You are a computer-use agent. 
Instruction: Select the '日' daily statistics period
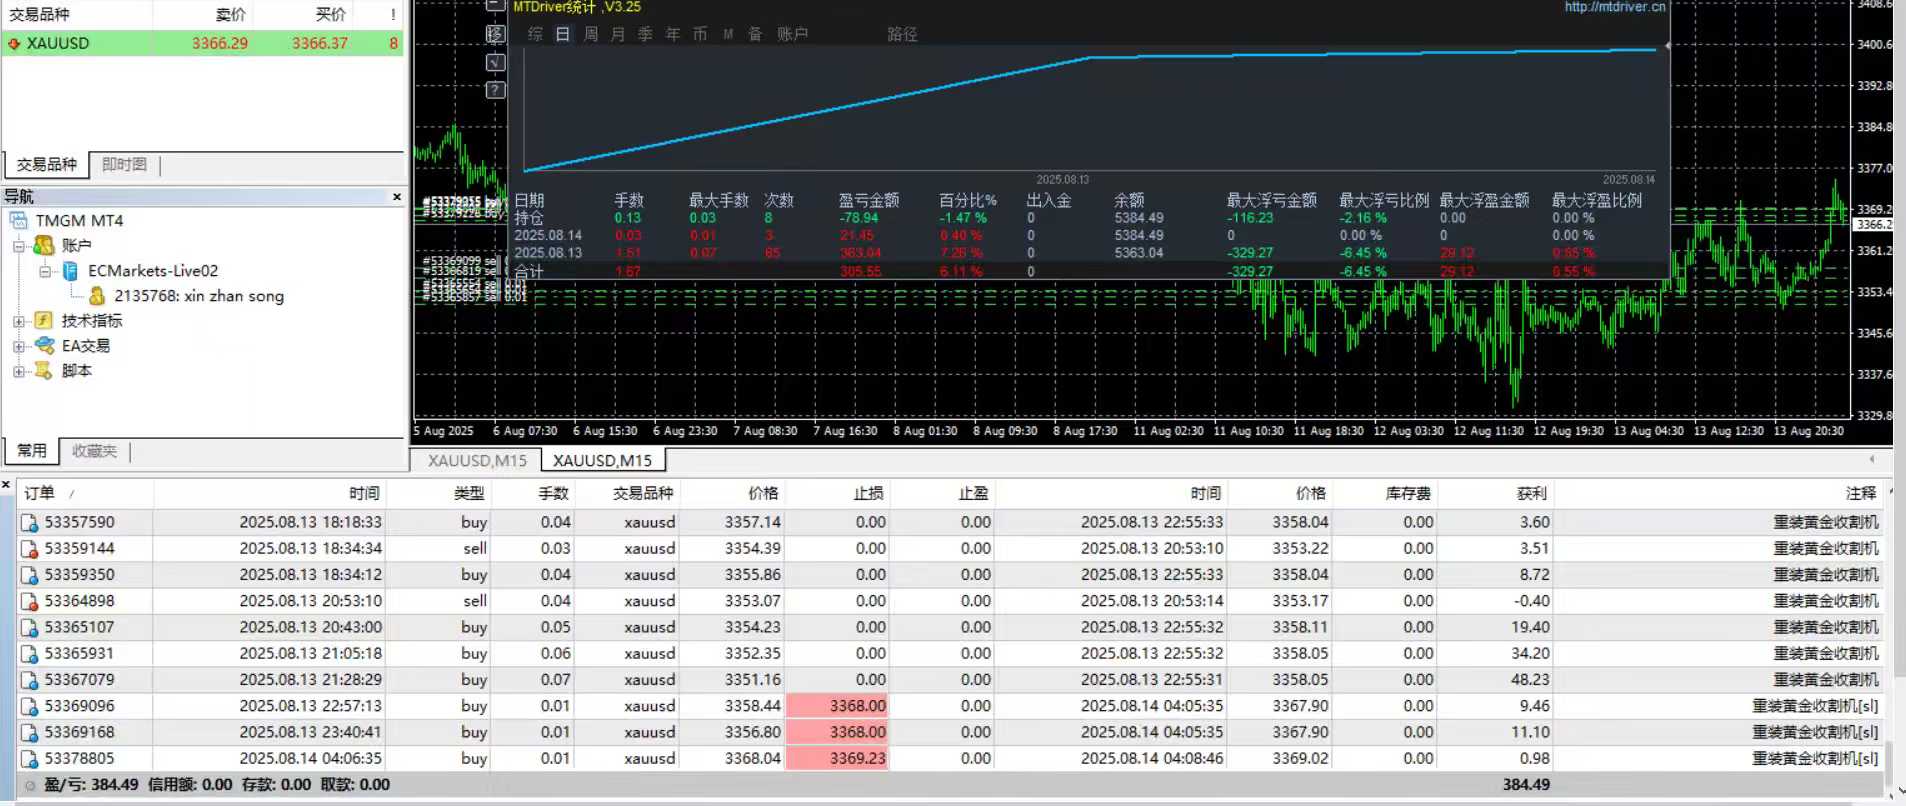563,34
